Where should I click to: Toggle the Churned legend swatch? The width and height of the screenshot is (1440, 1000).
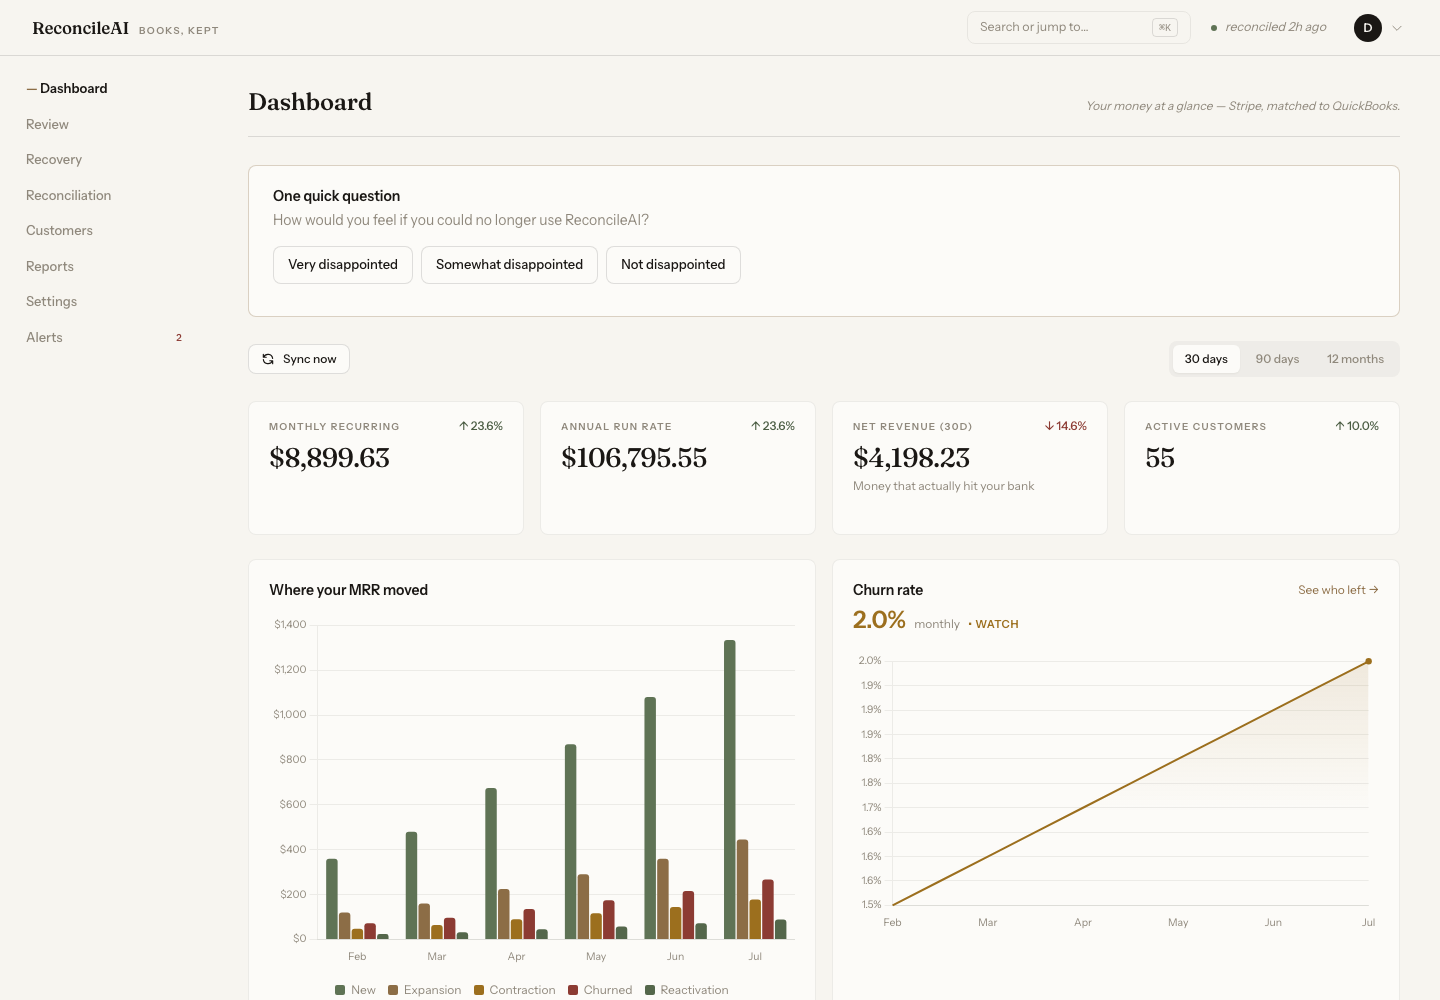click(573, 990)
